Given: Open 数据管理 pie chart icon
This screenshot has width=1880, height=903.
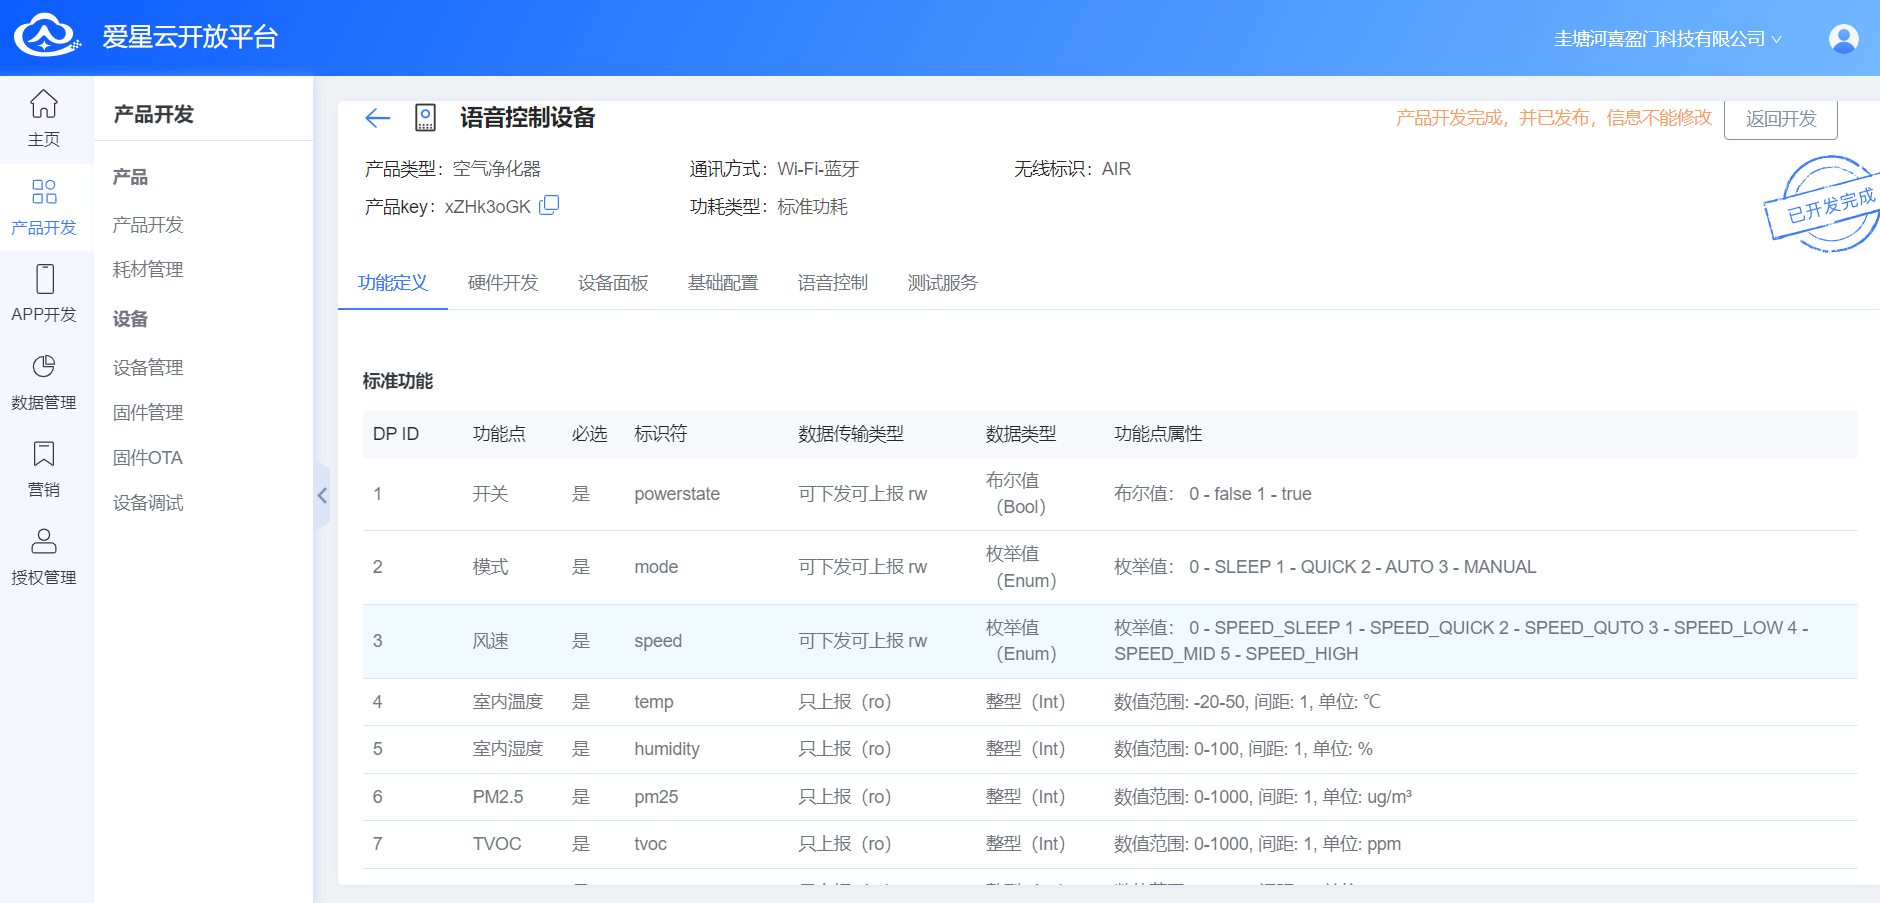Looking at the screenshot, I should coord(44,366).
